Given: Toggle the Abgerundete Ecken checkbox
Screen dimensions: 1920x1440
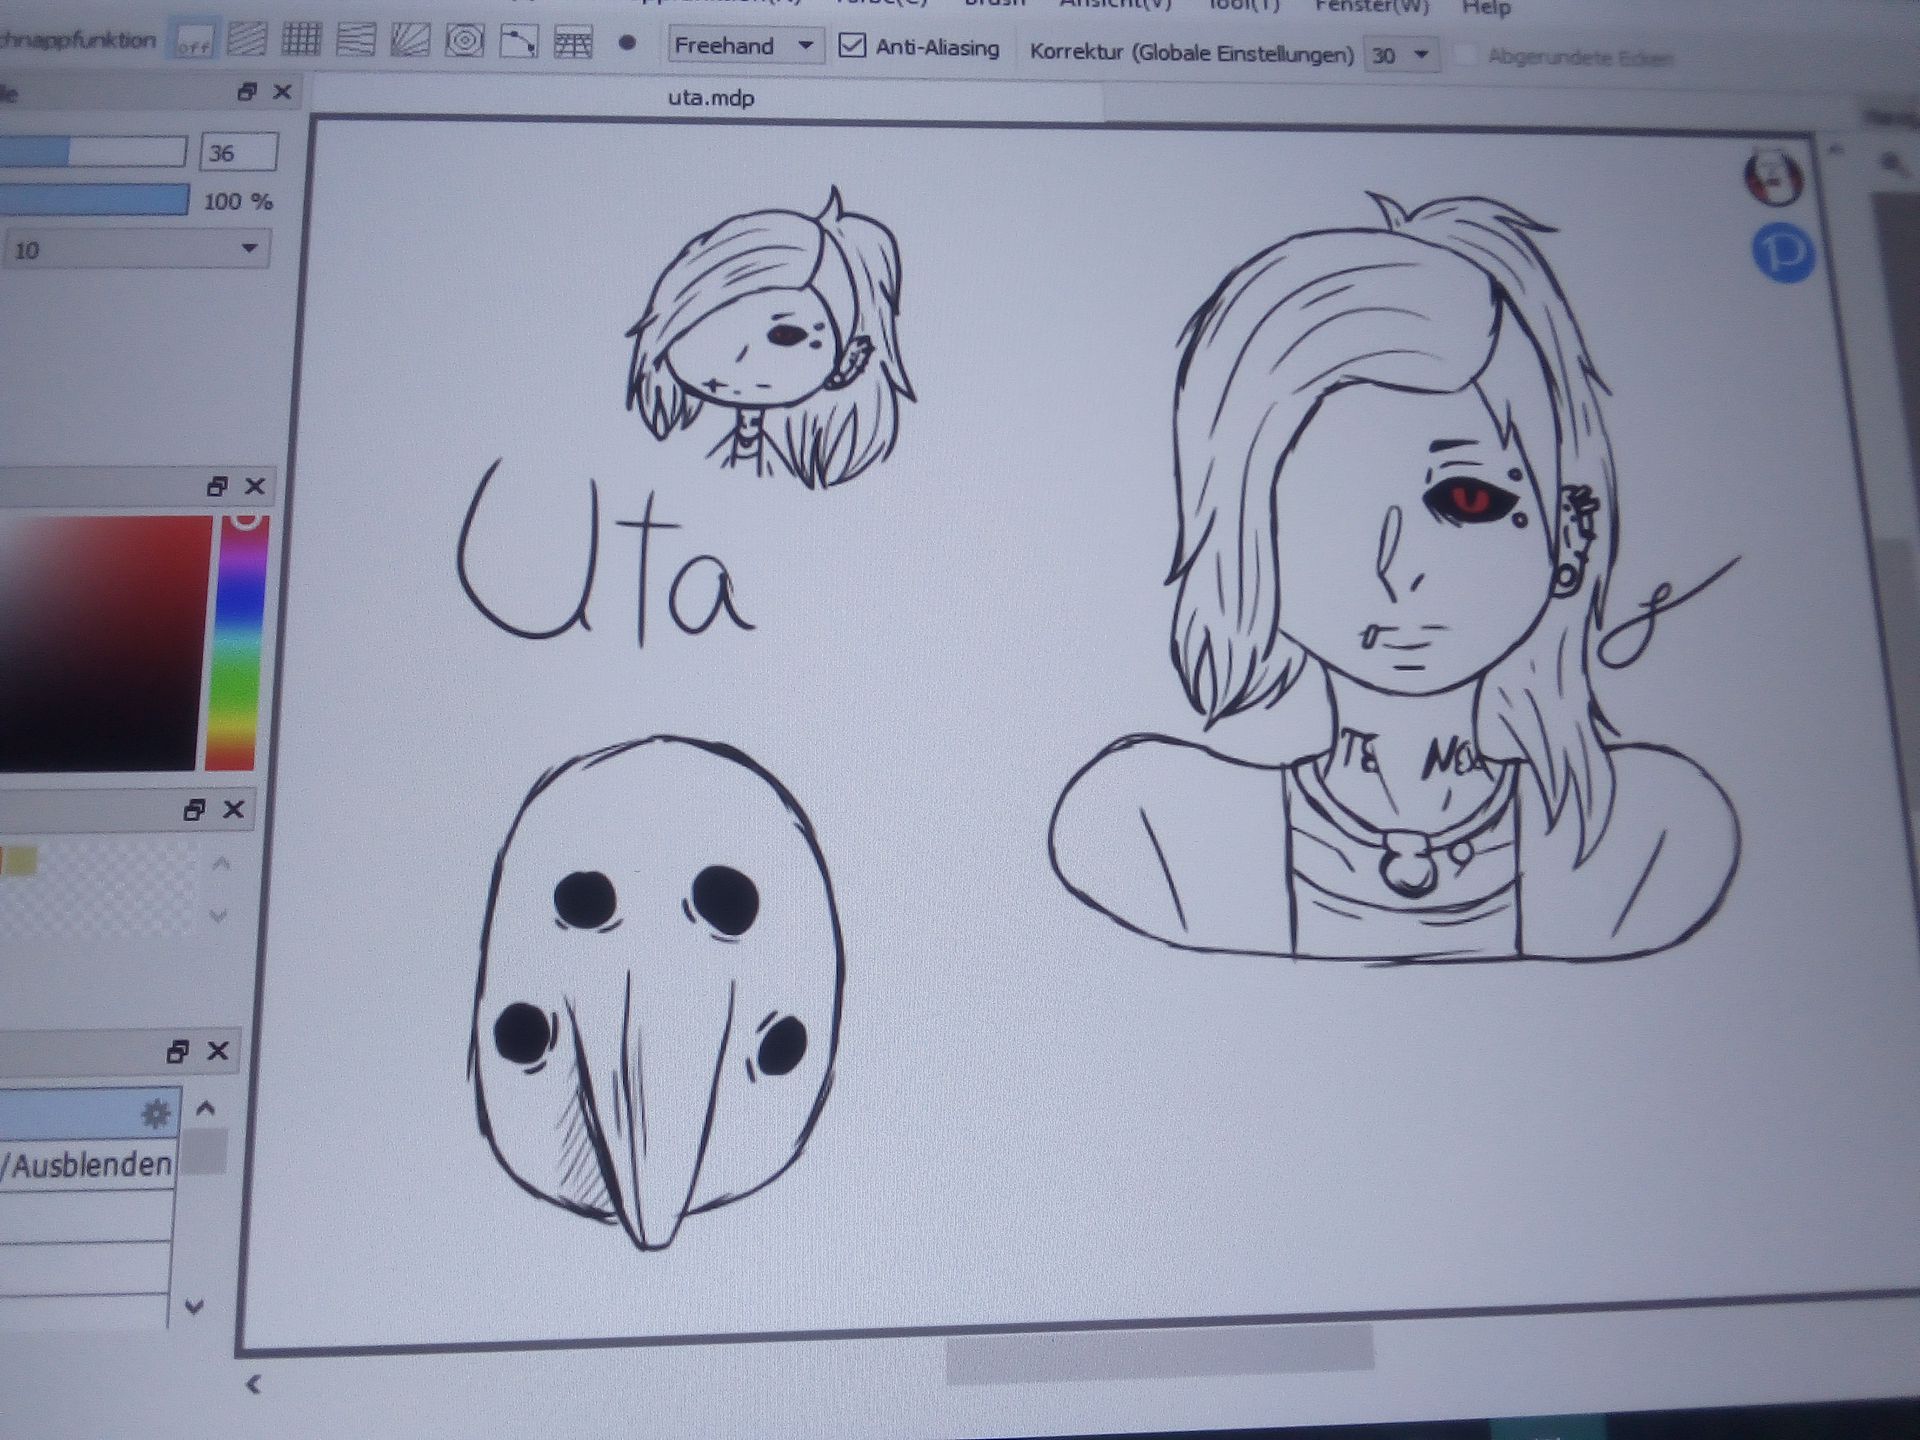Looking at the screenshot, I should tap(1464, 57).
